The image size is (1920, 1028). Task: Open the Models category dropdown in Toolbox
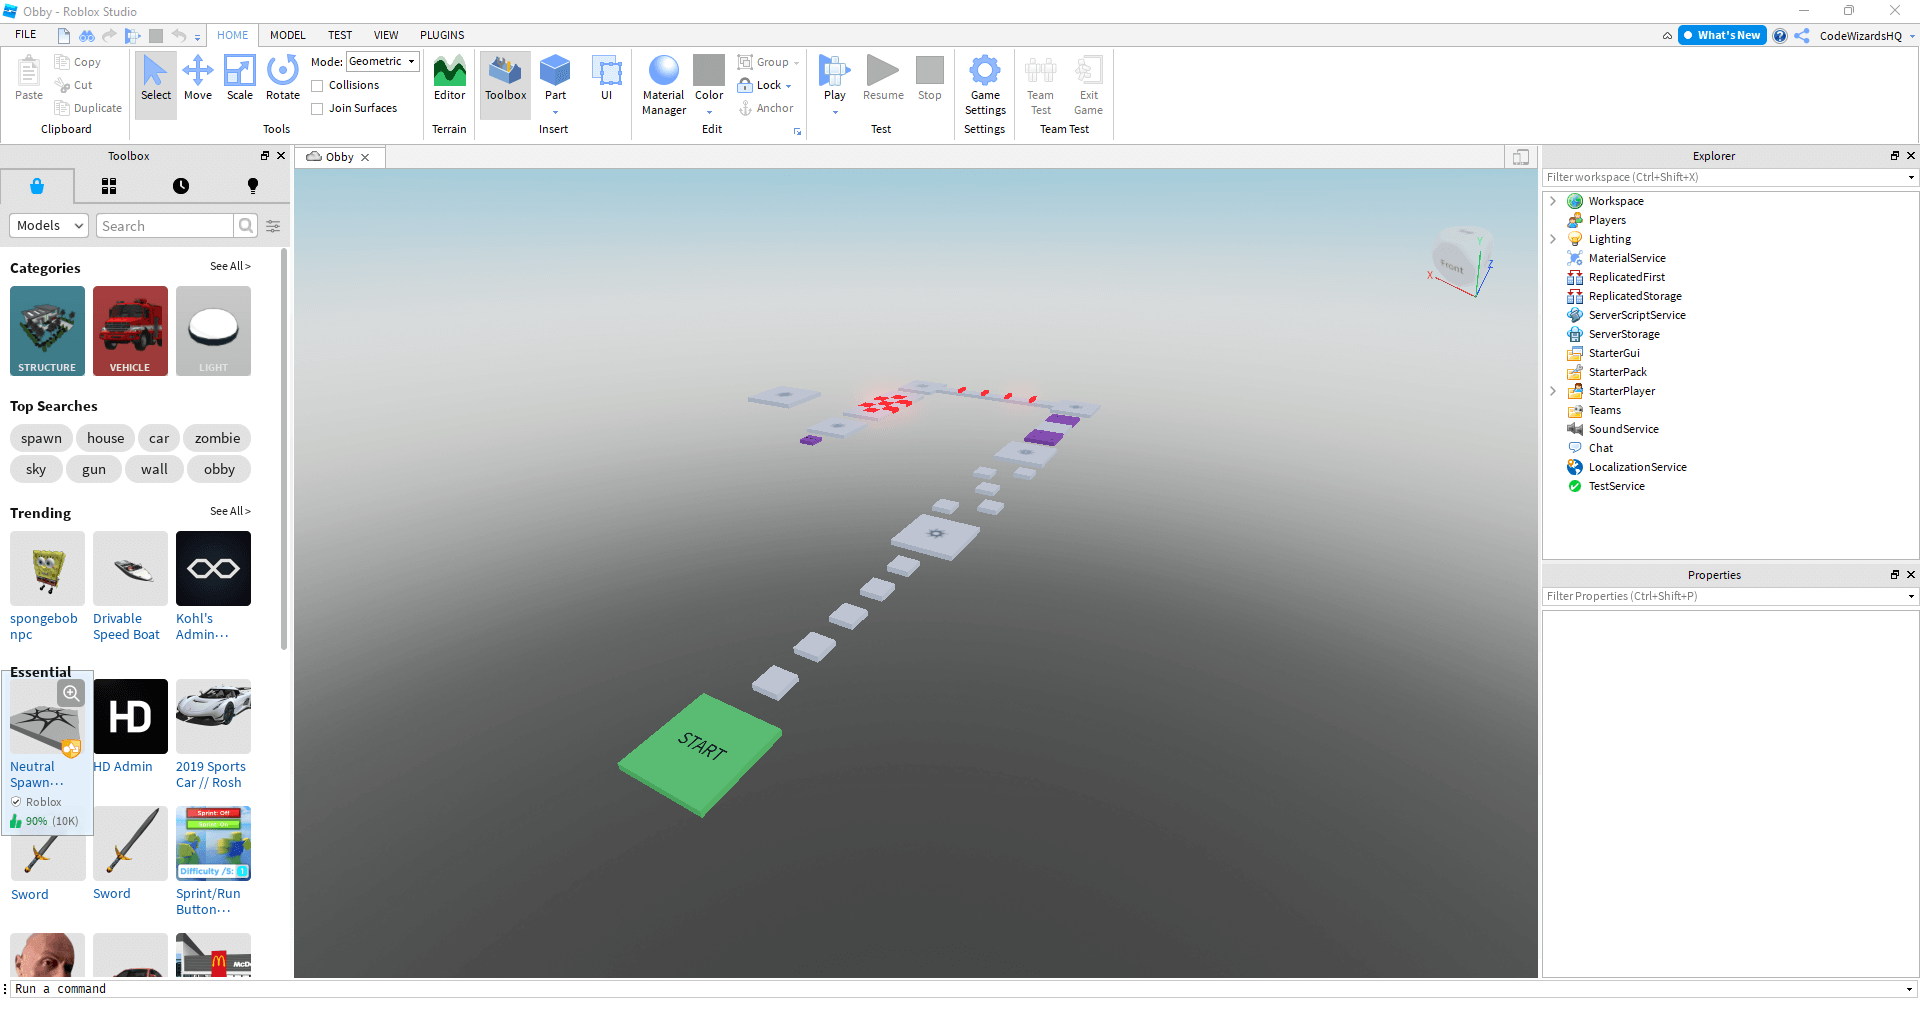pyautogui.click(x=48, y=225)
